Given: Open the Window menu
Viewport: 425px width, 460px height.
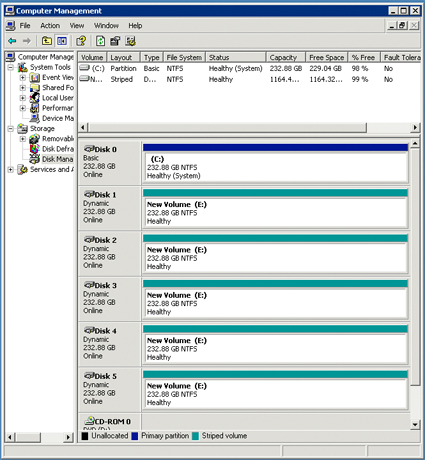Looking at the screenshot, I should 106,26.
